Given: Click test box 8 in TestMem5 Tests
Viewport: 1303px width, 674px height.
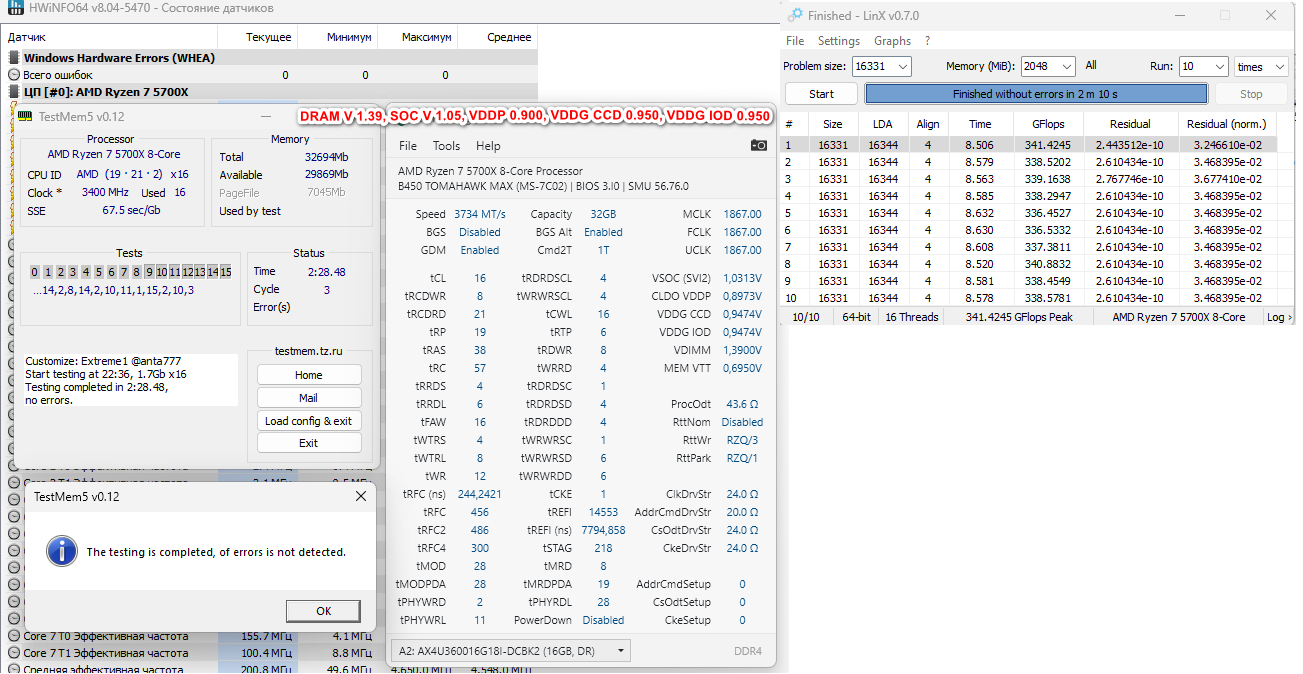Looking at the screenshot, I should 136,272.
